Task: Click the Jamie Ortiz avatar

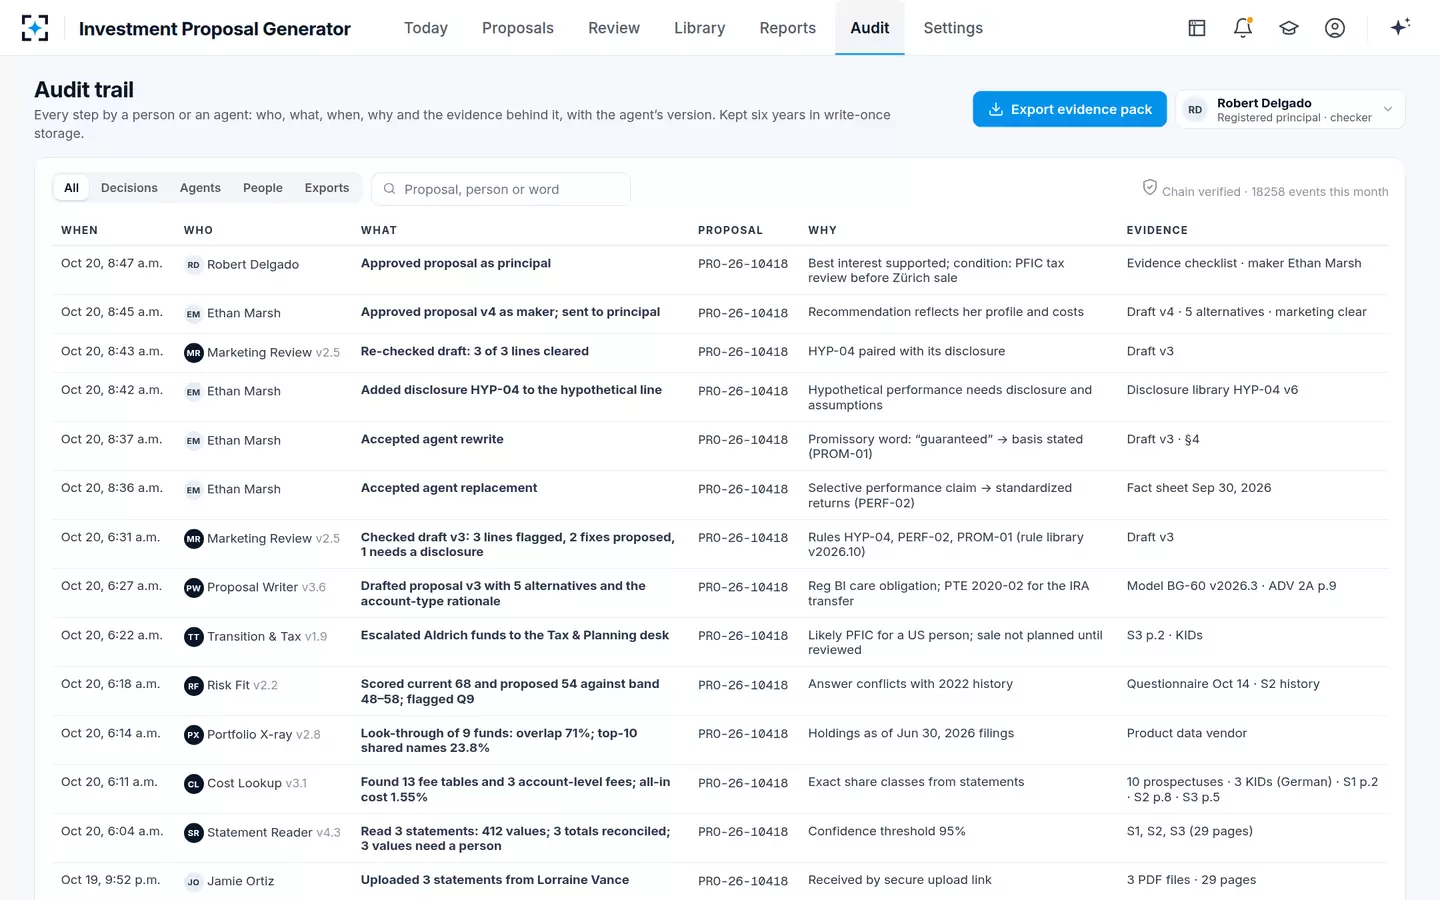Action: 194,882
